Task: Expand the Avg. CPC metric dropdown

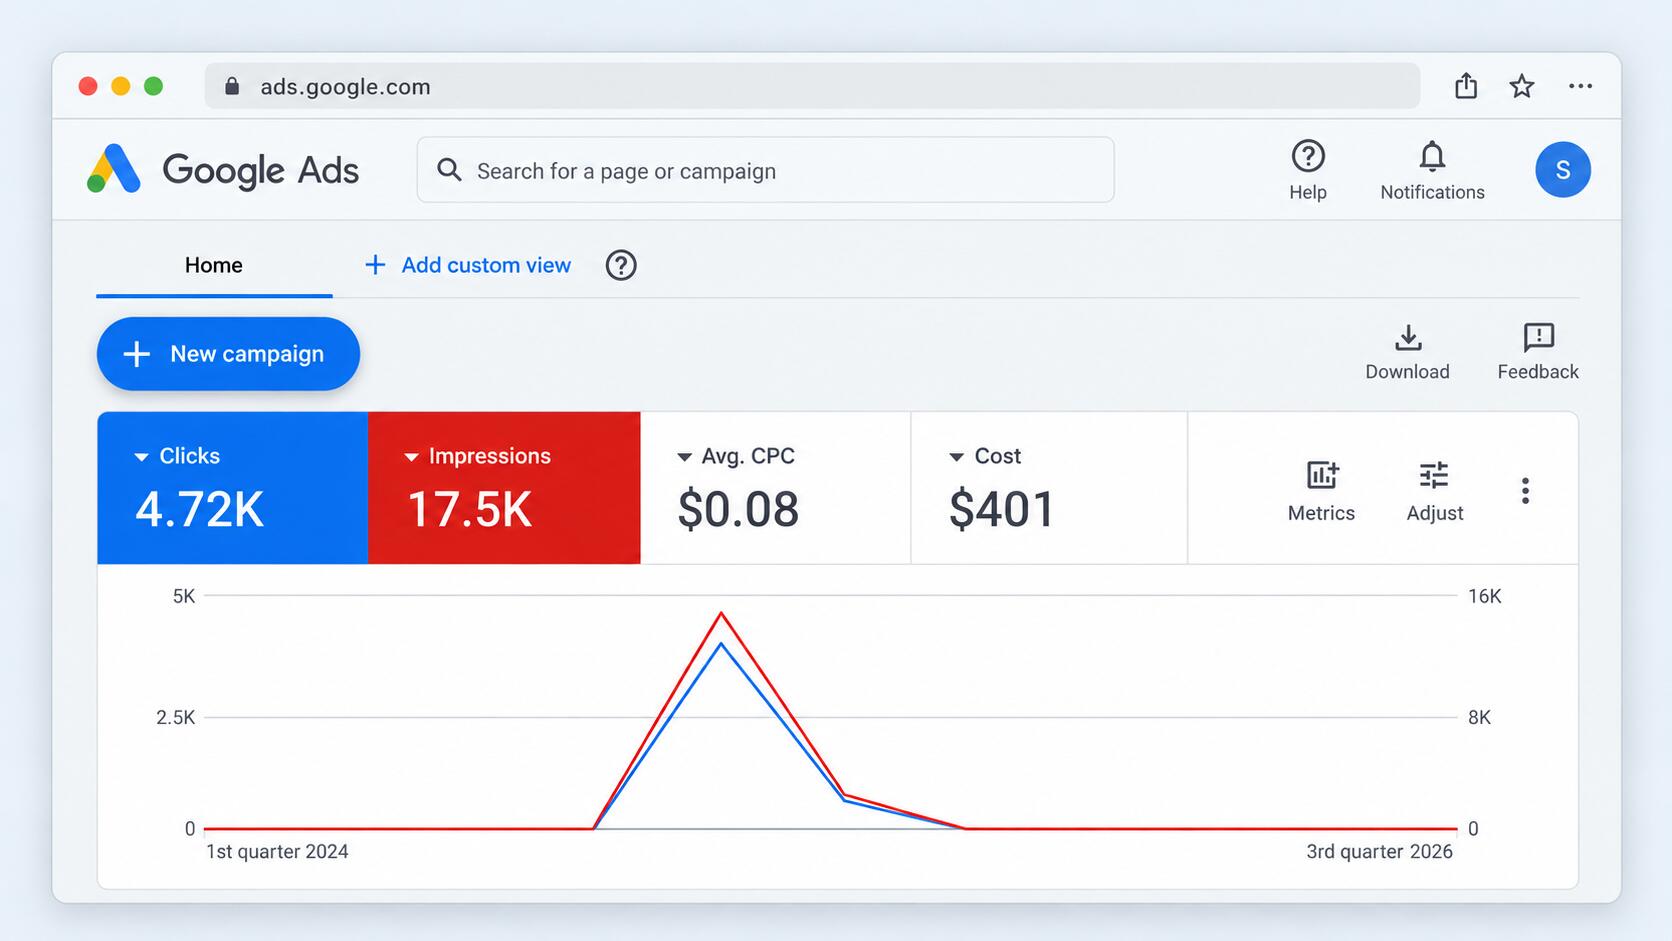Action: (x=684, y=457)
